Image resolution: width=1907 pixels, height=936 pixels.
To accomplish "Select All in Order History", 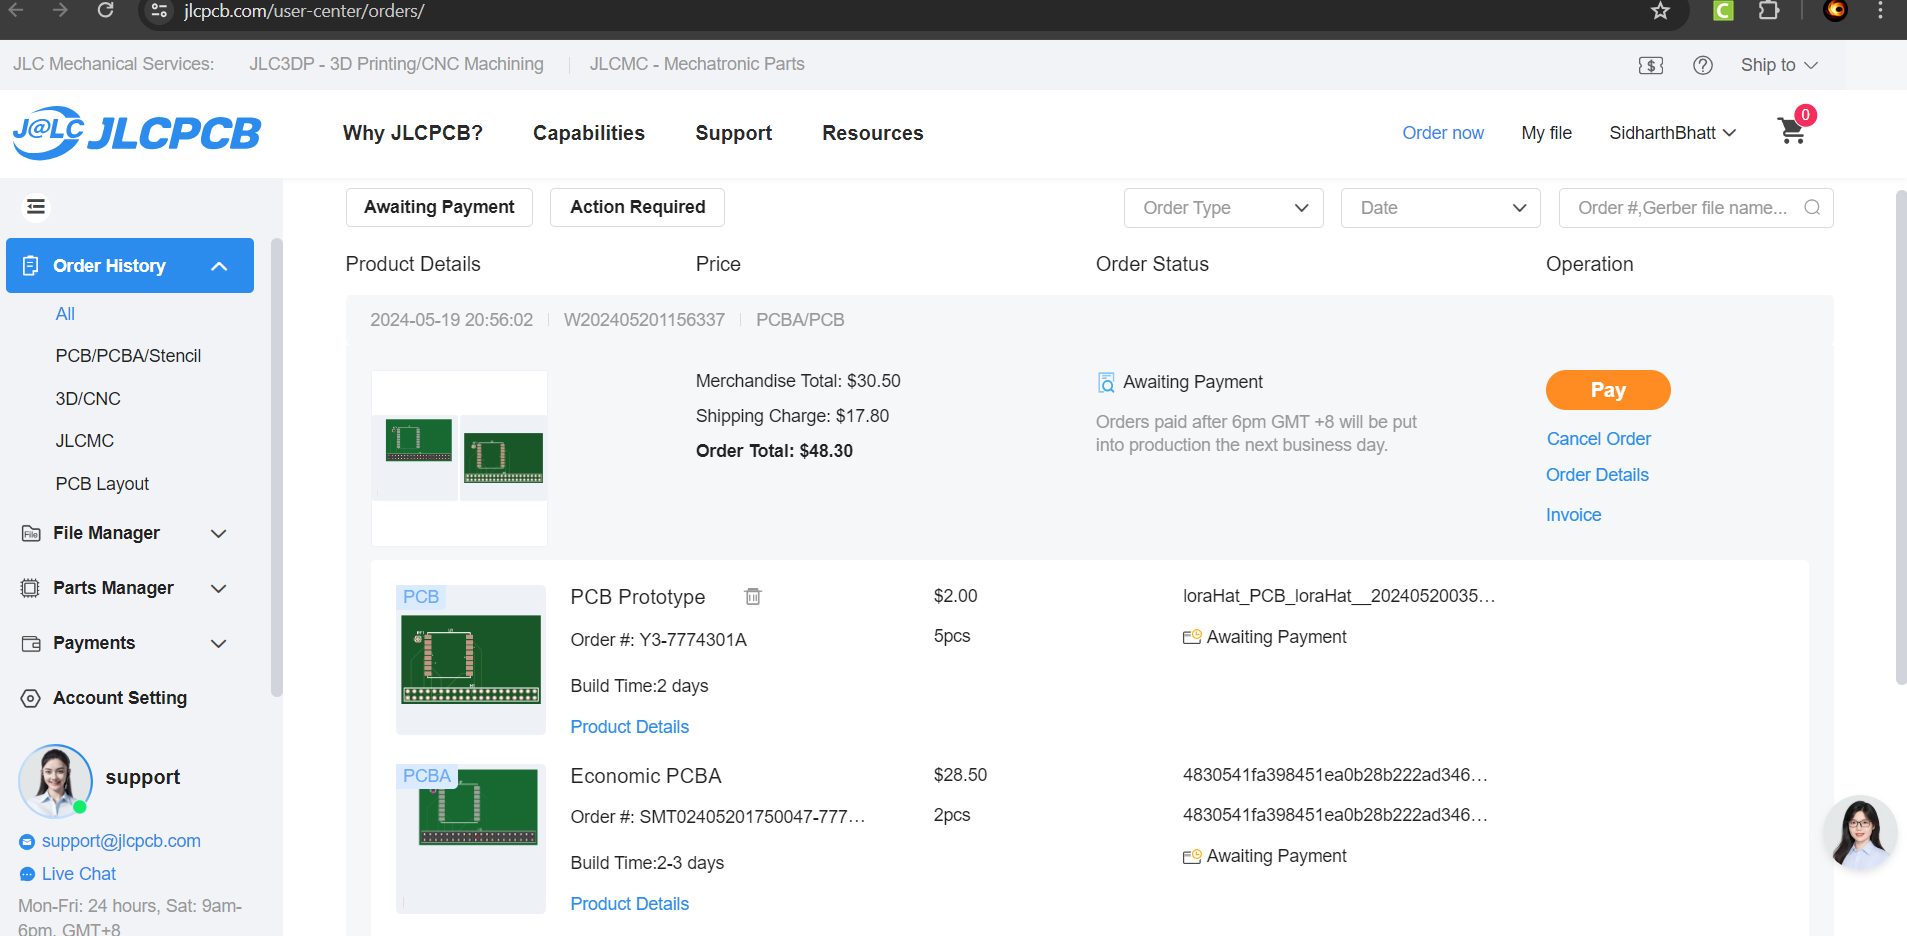I will tap(65, 314).
